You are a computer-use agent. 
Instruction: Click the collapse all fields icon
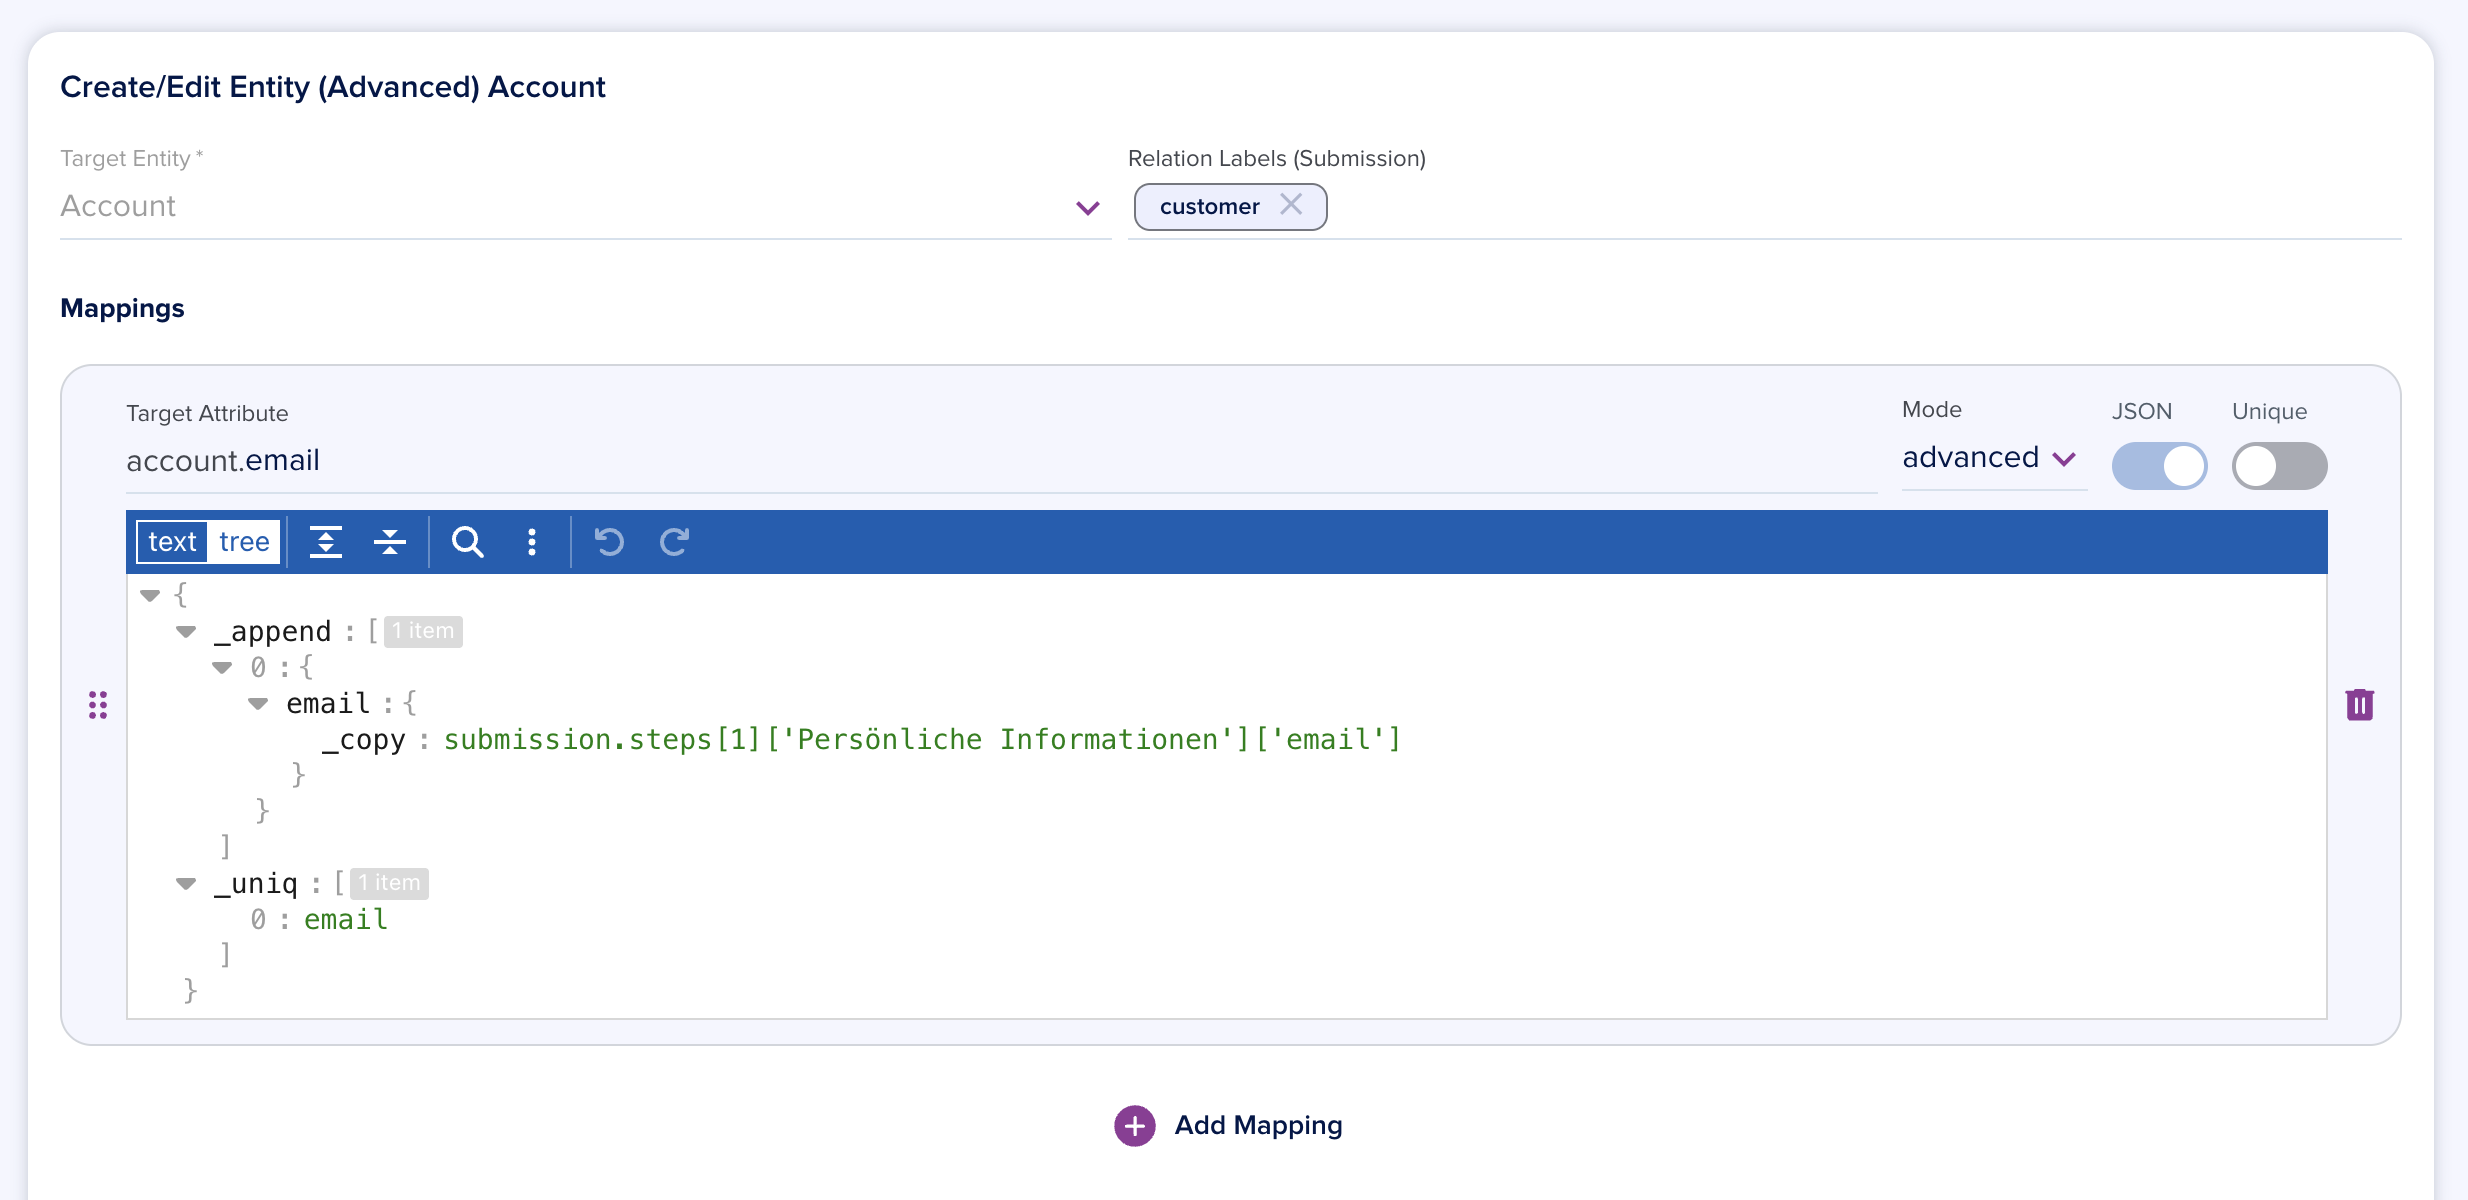point(389,542)
